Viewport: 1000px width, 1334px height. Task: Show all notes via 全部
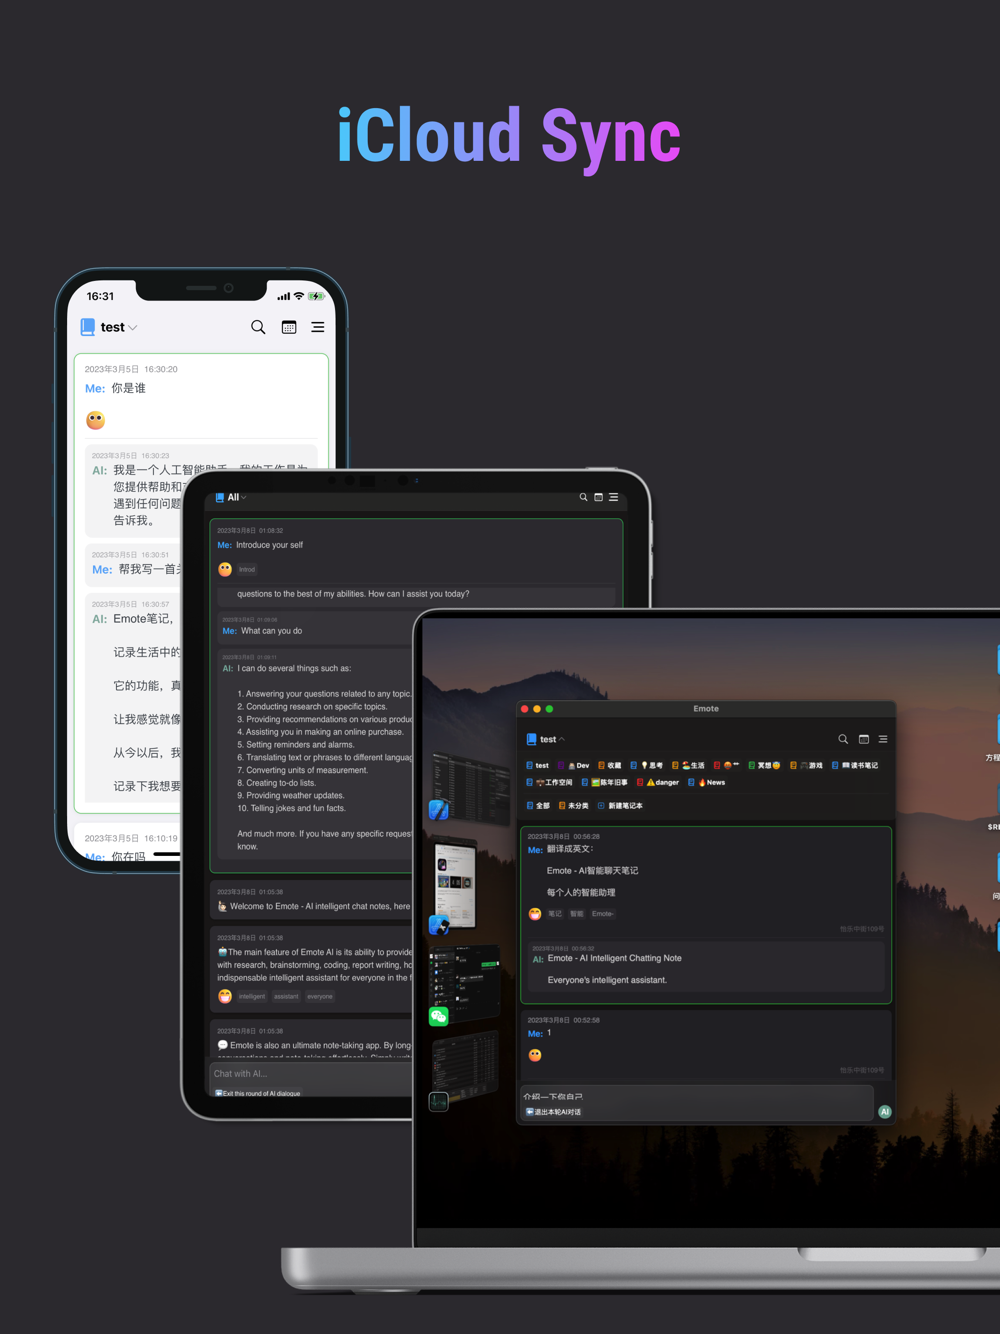pyautogui.click(x=538, y=805)
